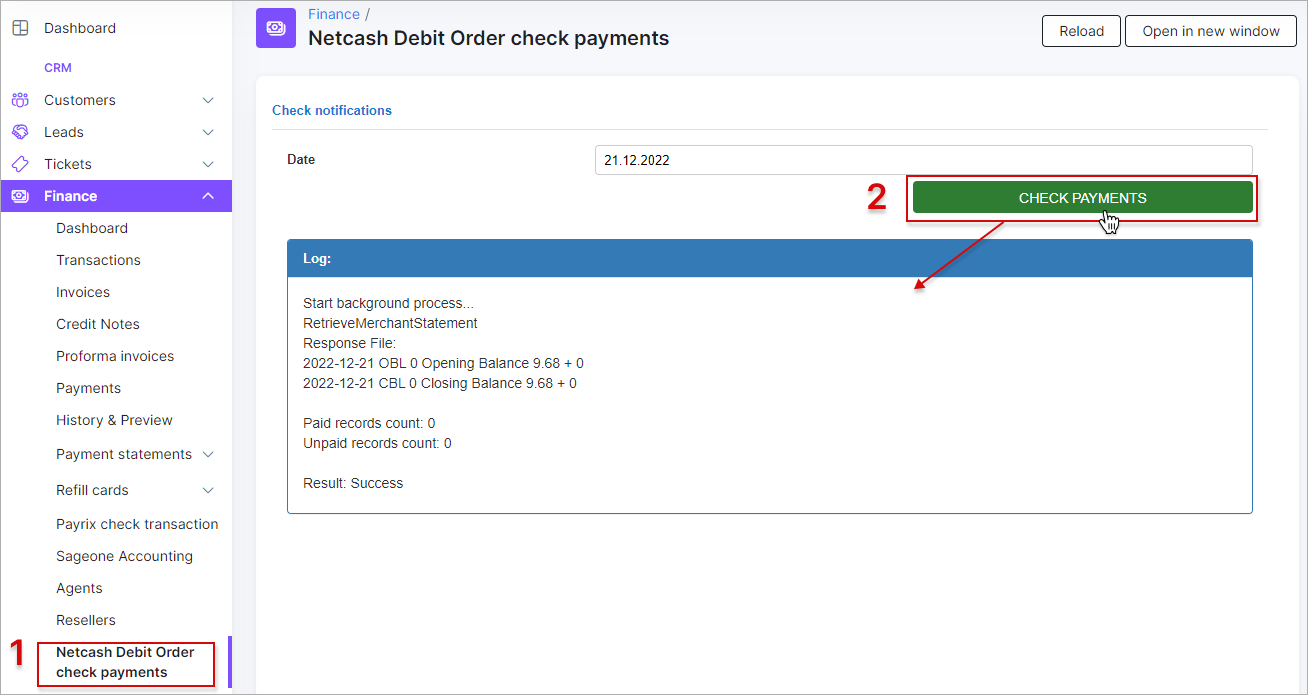Follow the Finance breadcrumb link
The height and width of the screenshot is (695, 1308).
coord(334,13)
